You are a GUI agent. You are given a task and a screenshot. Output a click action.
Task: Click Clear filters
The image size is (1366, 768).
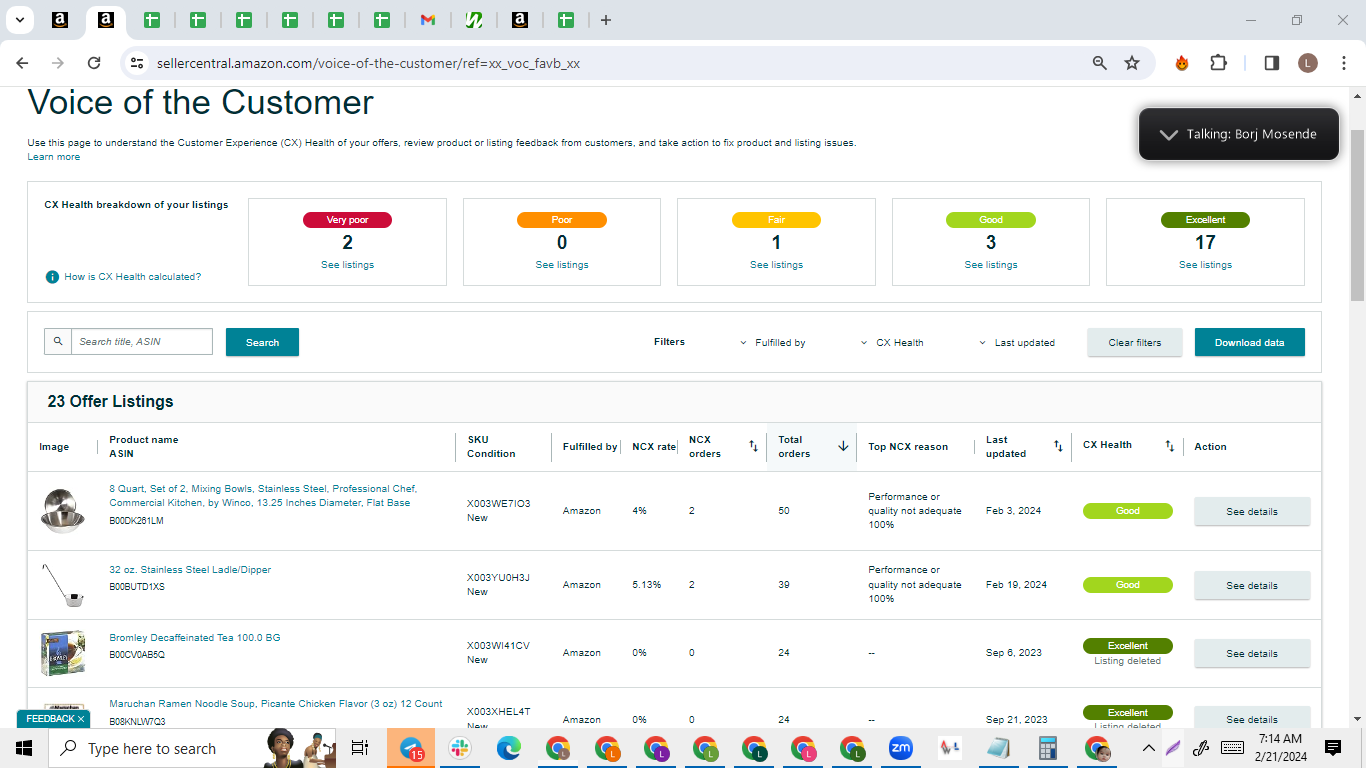tap(1135, 342)
